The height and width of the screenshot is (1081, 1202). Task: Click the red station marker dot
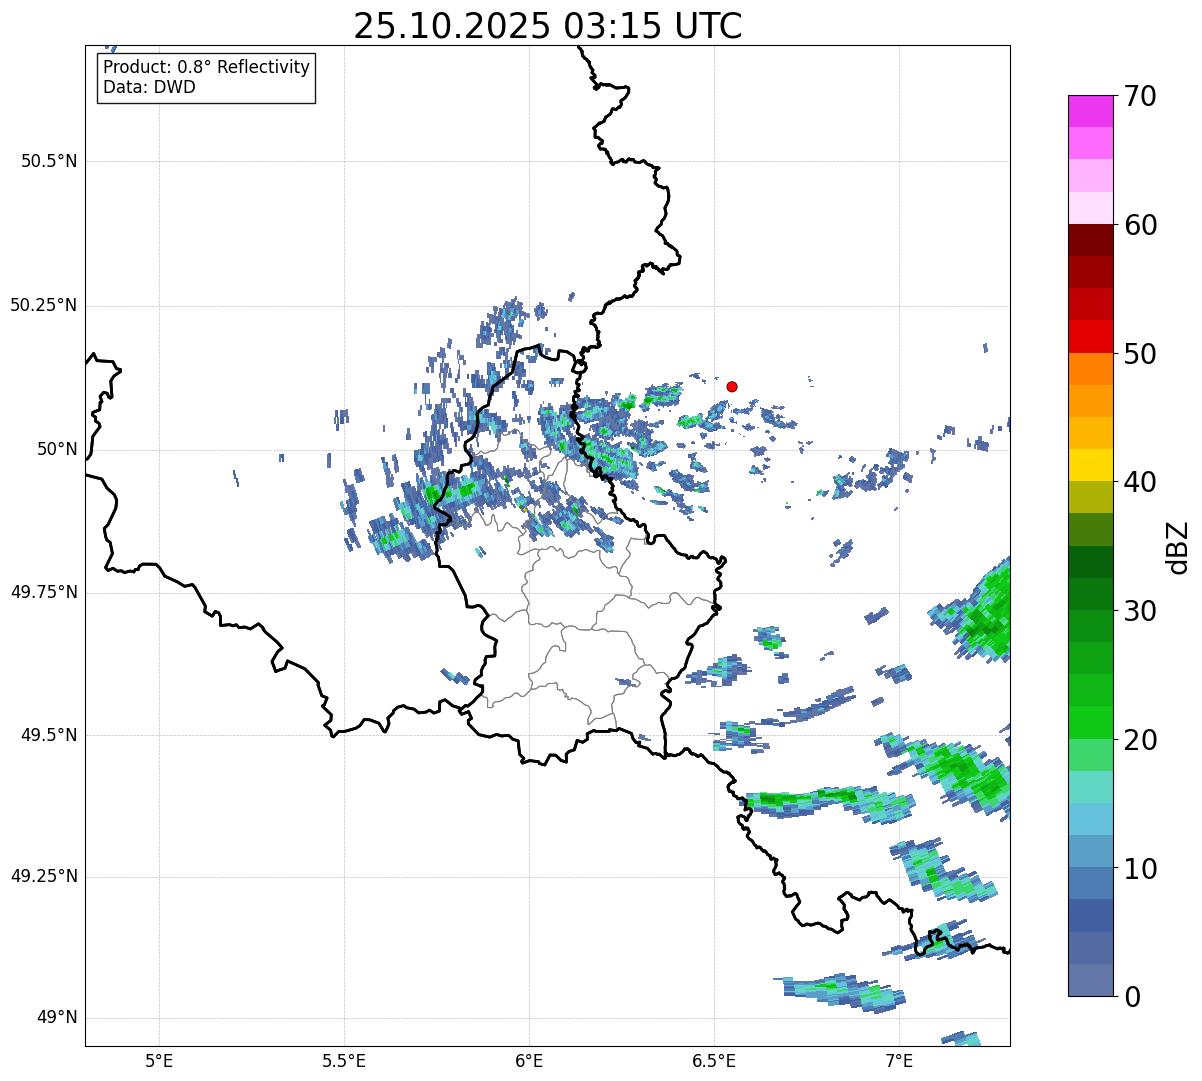click(732, 386)
